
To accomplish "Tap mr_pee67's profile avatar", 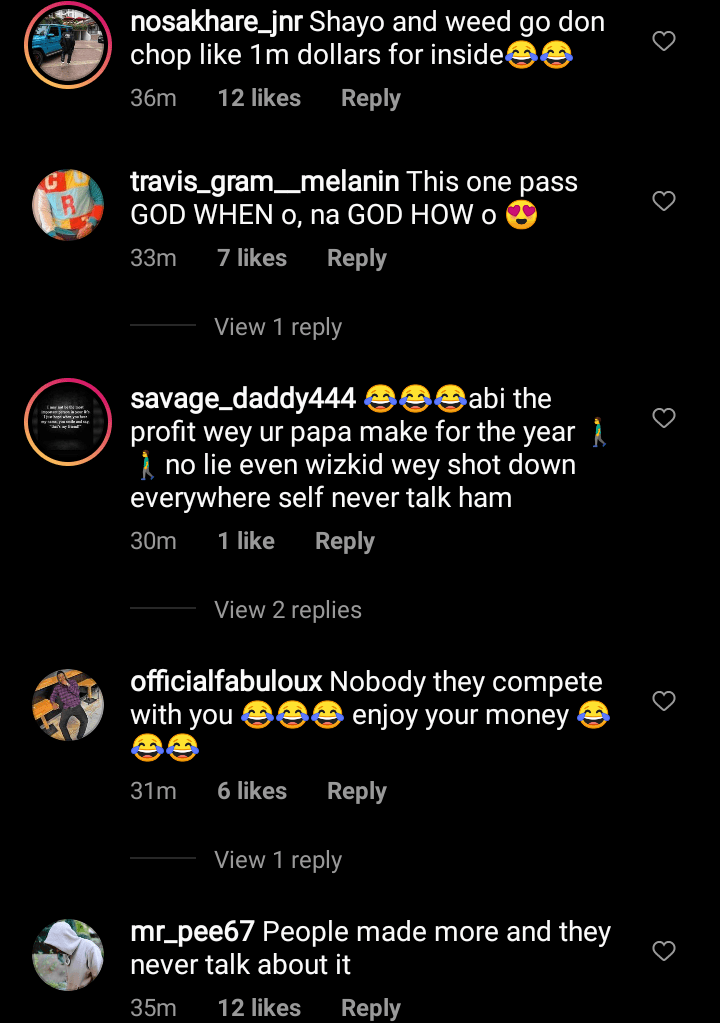I will pyautogui.click(x=68, y=955).
